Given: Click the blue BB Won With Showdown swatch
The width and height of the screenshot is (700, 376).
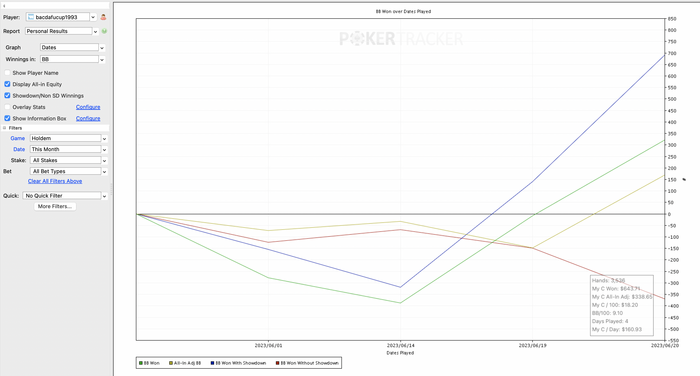Looking at the screenshot, I should [x=212, y=363].
